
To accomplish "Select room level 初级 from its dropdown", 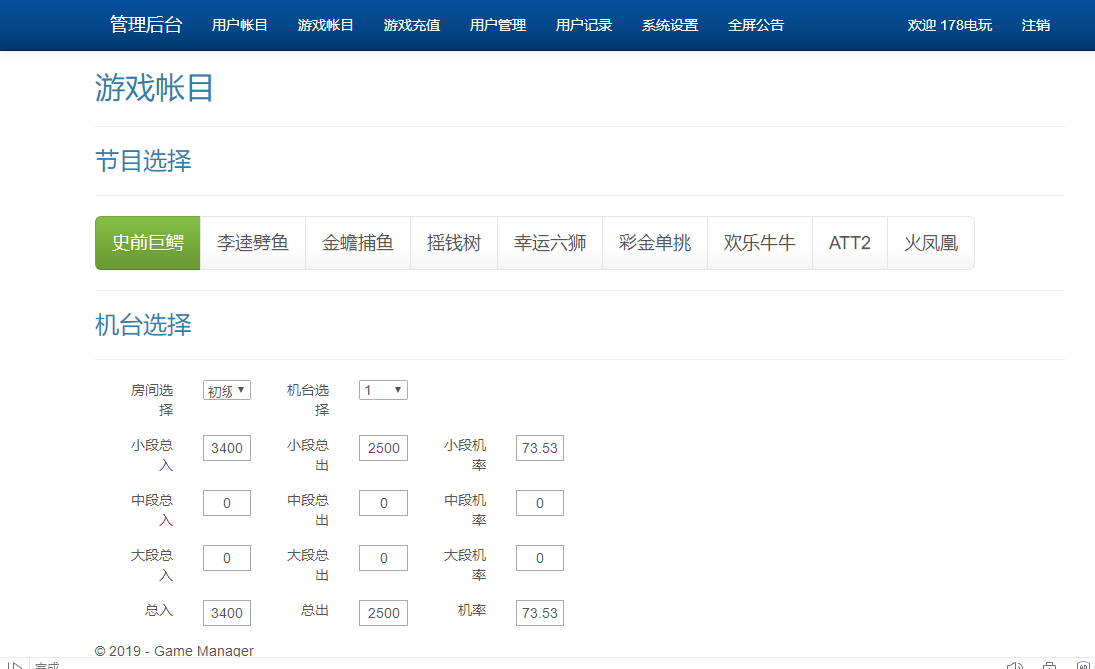I will [x=226, y=390].
